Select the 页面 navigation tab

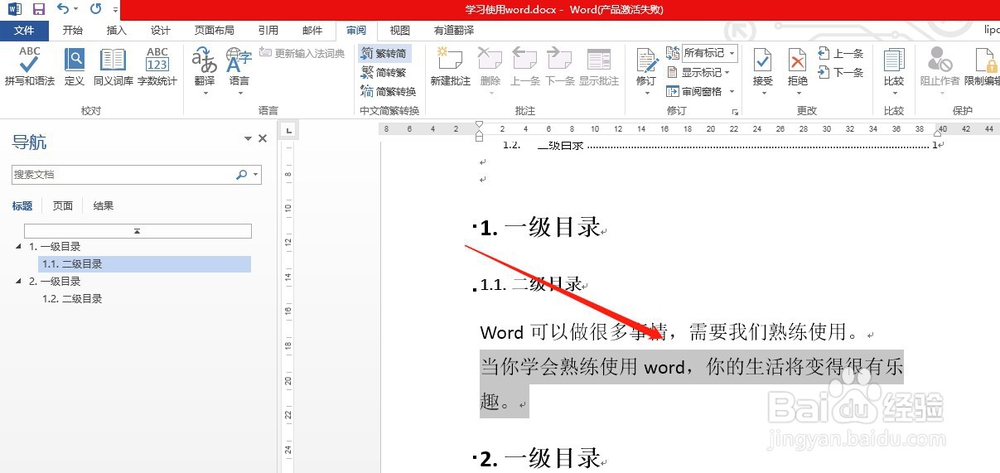[62, 206]
